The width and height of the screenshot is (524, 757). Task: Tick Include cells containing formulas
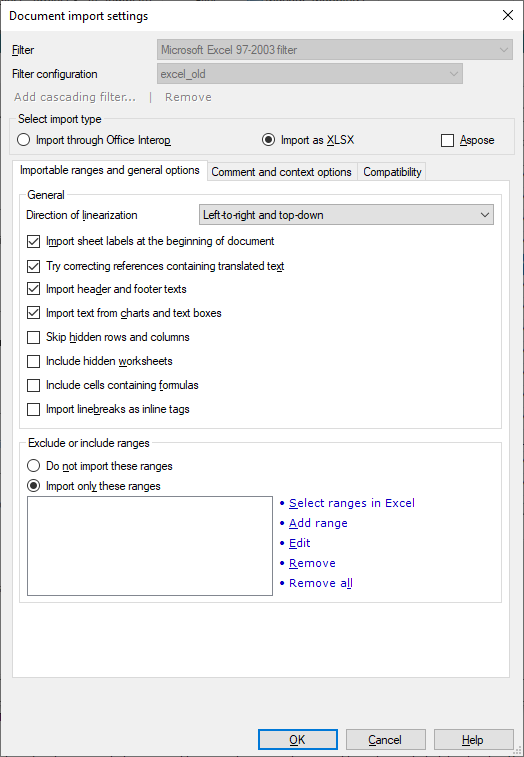[113, 385]
